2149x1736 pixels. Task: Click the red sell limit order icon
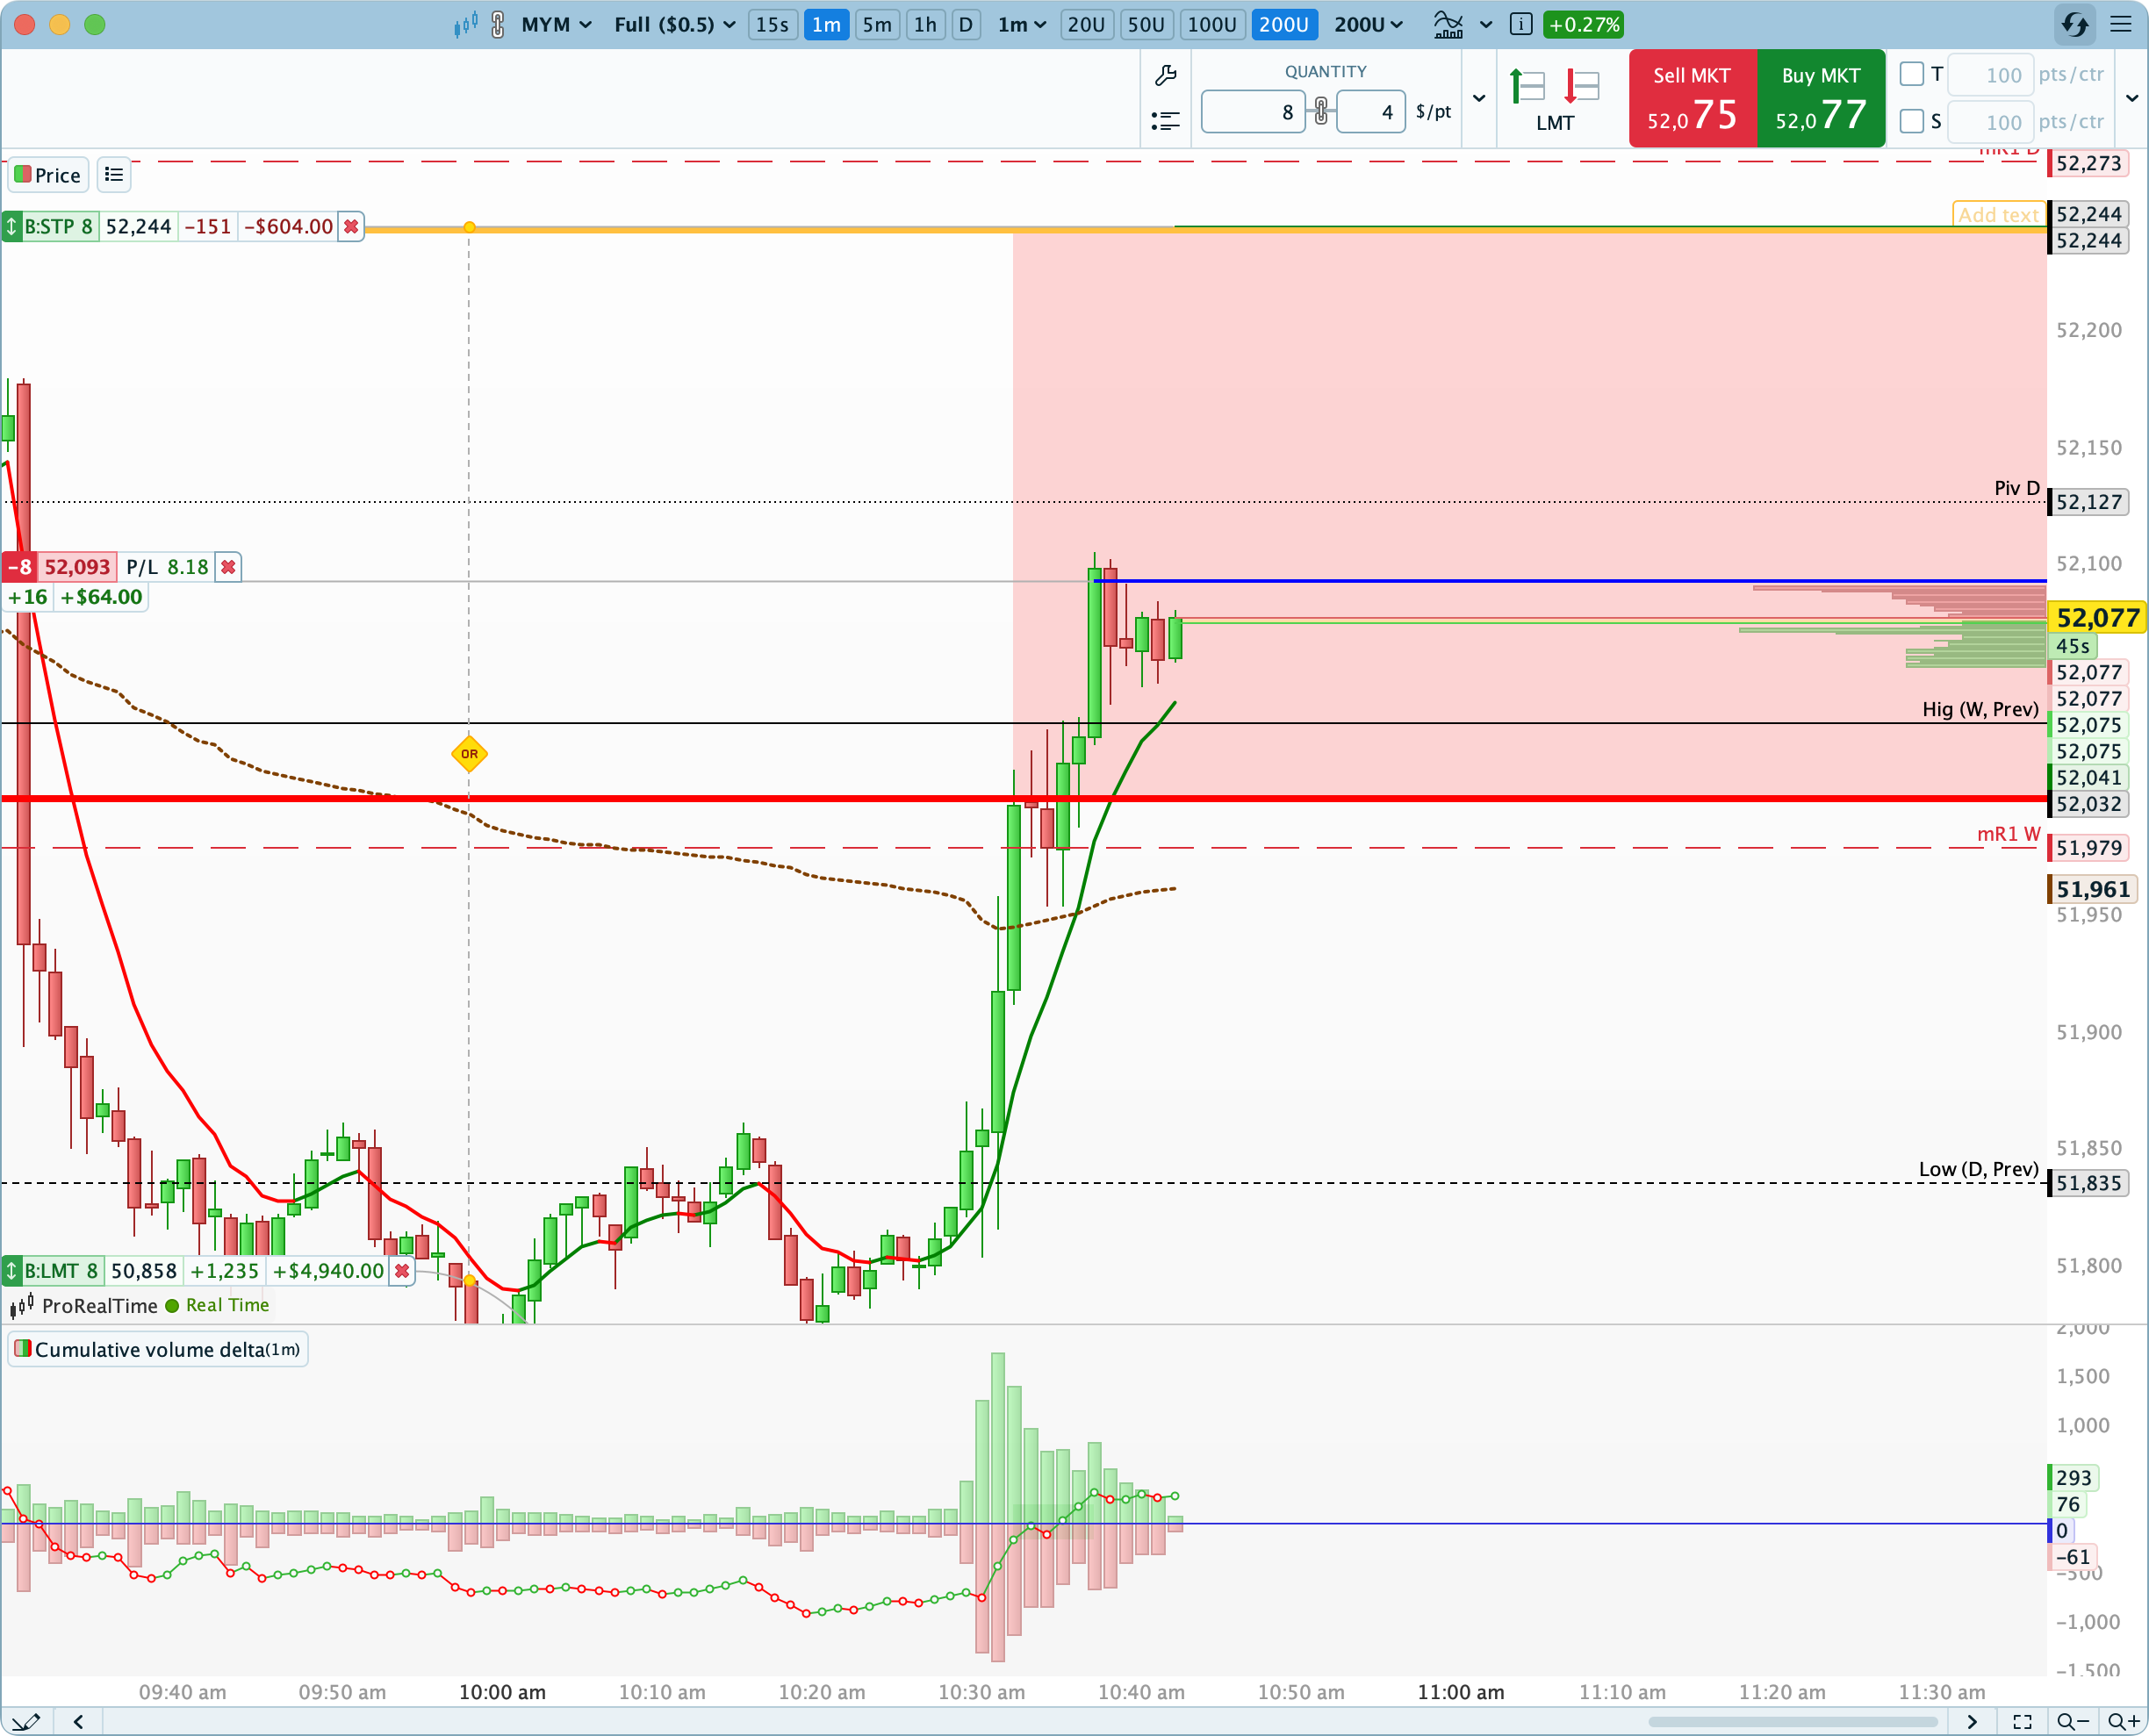click(x=1582, y=87)
